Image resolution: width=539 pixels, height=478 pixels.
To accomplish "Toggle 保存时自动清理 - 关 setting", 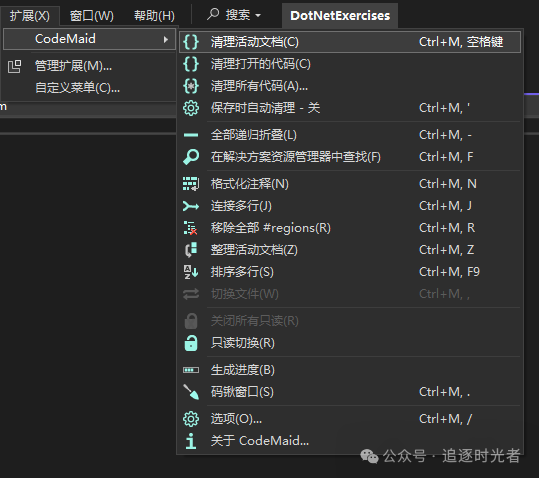I will [x=350, y=108].
